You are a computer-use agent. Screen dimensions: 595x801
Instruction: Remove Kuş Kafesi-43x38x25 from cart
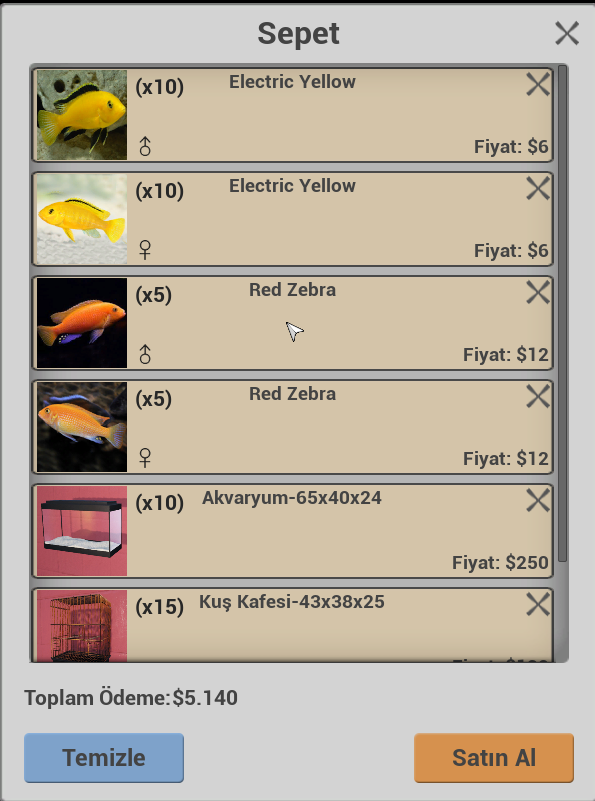(x=538, y=605)
